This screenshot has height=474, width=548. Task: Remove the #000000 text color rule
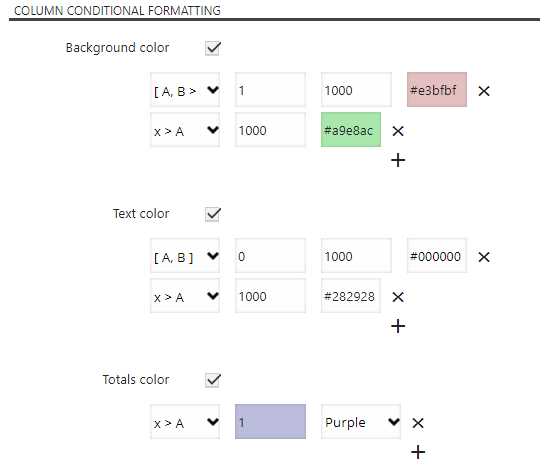click(x=484, y=257)
